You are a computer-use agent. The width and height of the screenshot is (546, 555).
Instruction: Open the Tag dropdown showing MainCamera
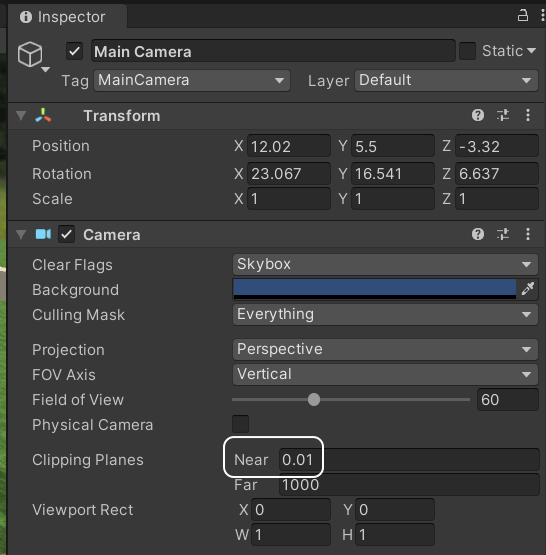click(x=192, y=80)
